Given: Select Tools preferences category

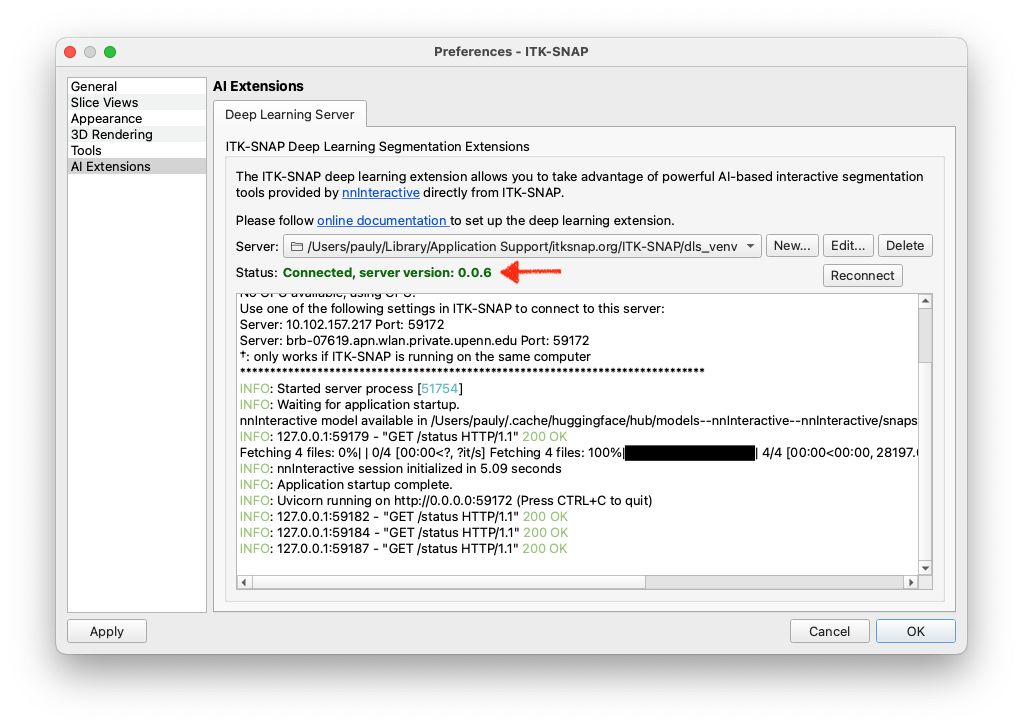Looking at the screenshot, I should pos(136,151).
